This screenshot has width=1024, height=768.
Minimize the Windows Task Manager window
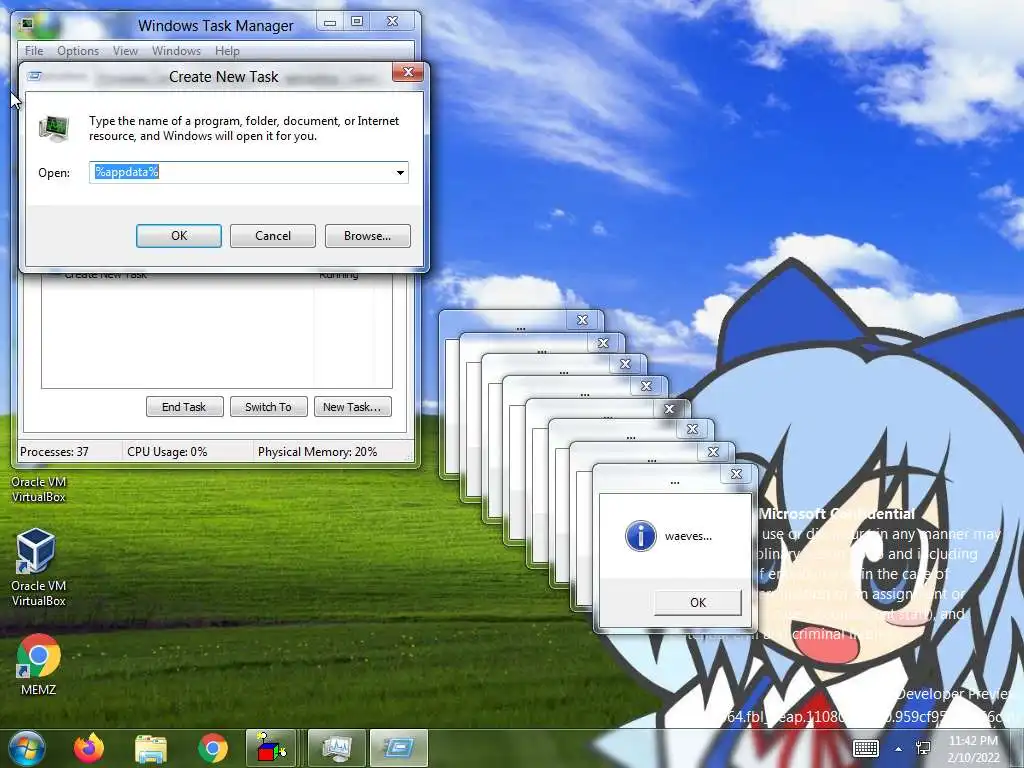(330, 22)
